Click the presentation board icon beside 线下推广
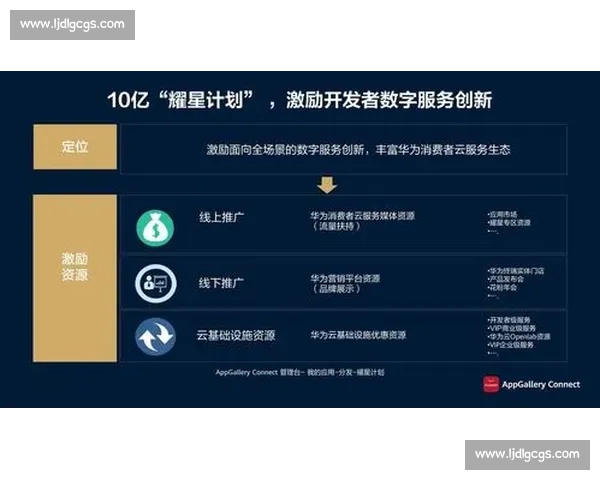 pos(156,284)
